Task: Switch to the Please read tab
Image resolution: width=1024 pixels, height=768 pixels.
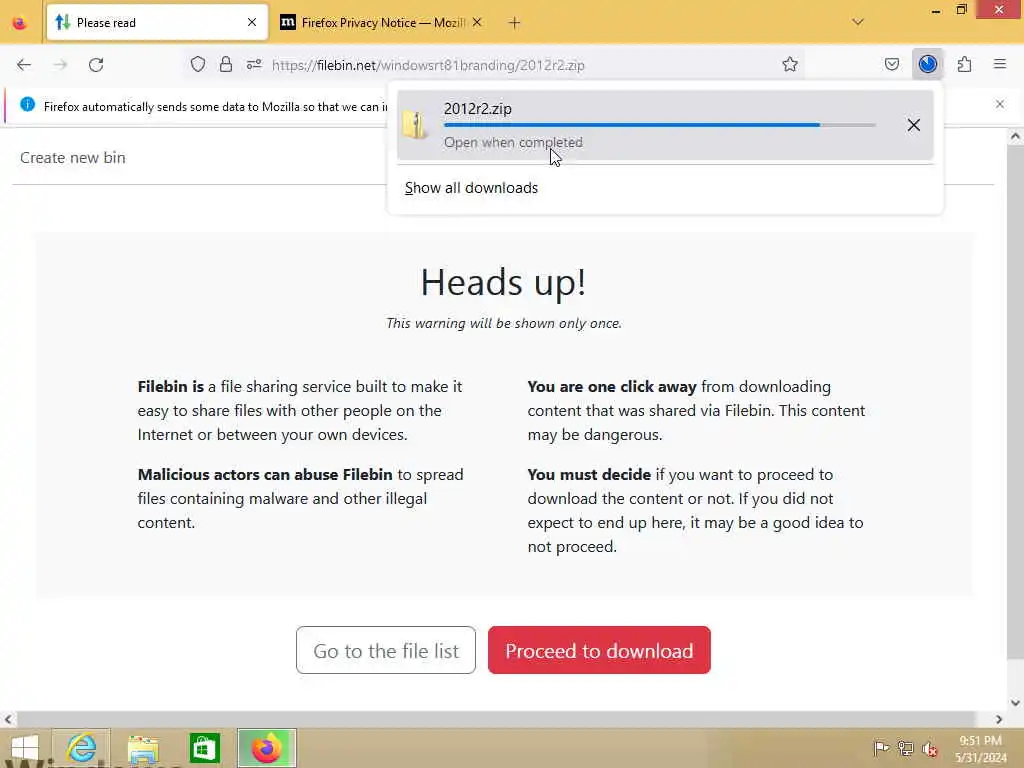Action: click(x=157, y=23)
